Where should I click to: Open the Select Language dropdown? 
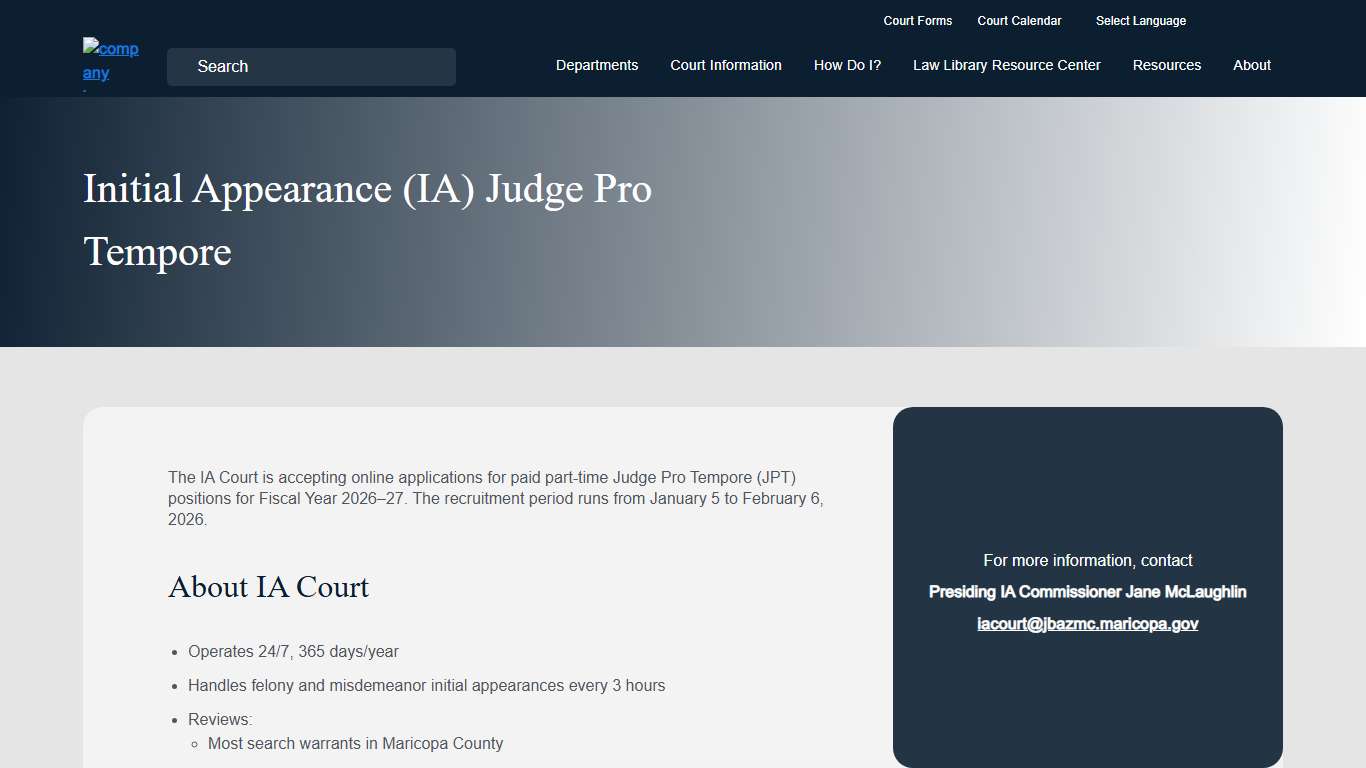[x=1140, y=20]
